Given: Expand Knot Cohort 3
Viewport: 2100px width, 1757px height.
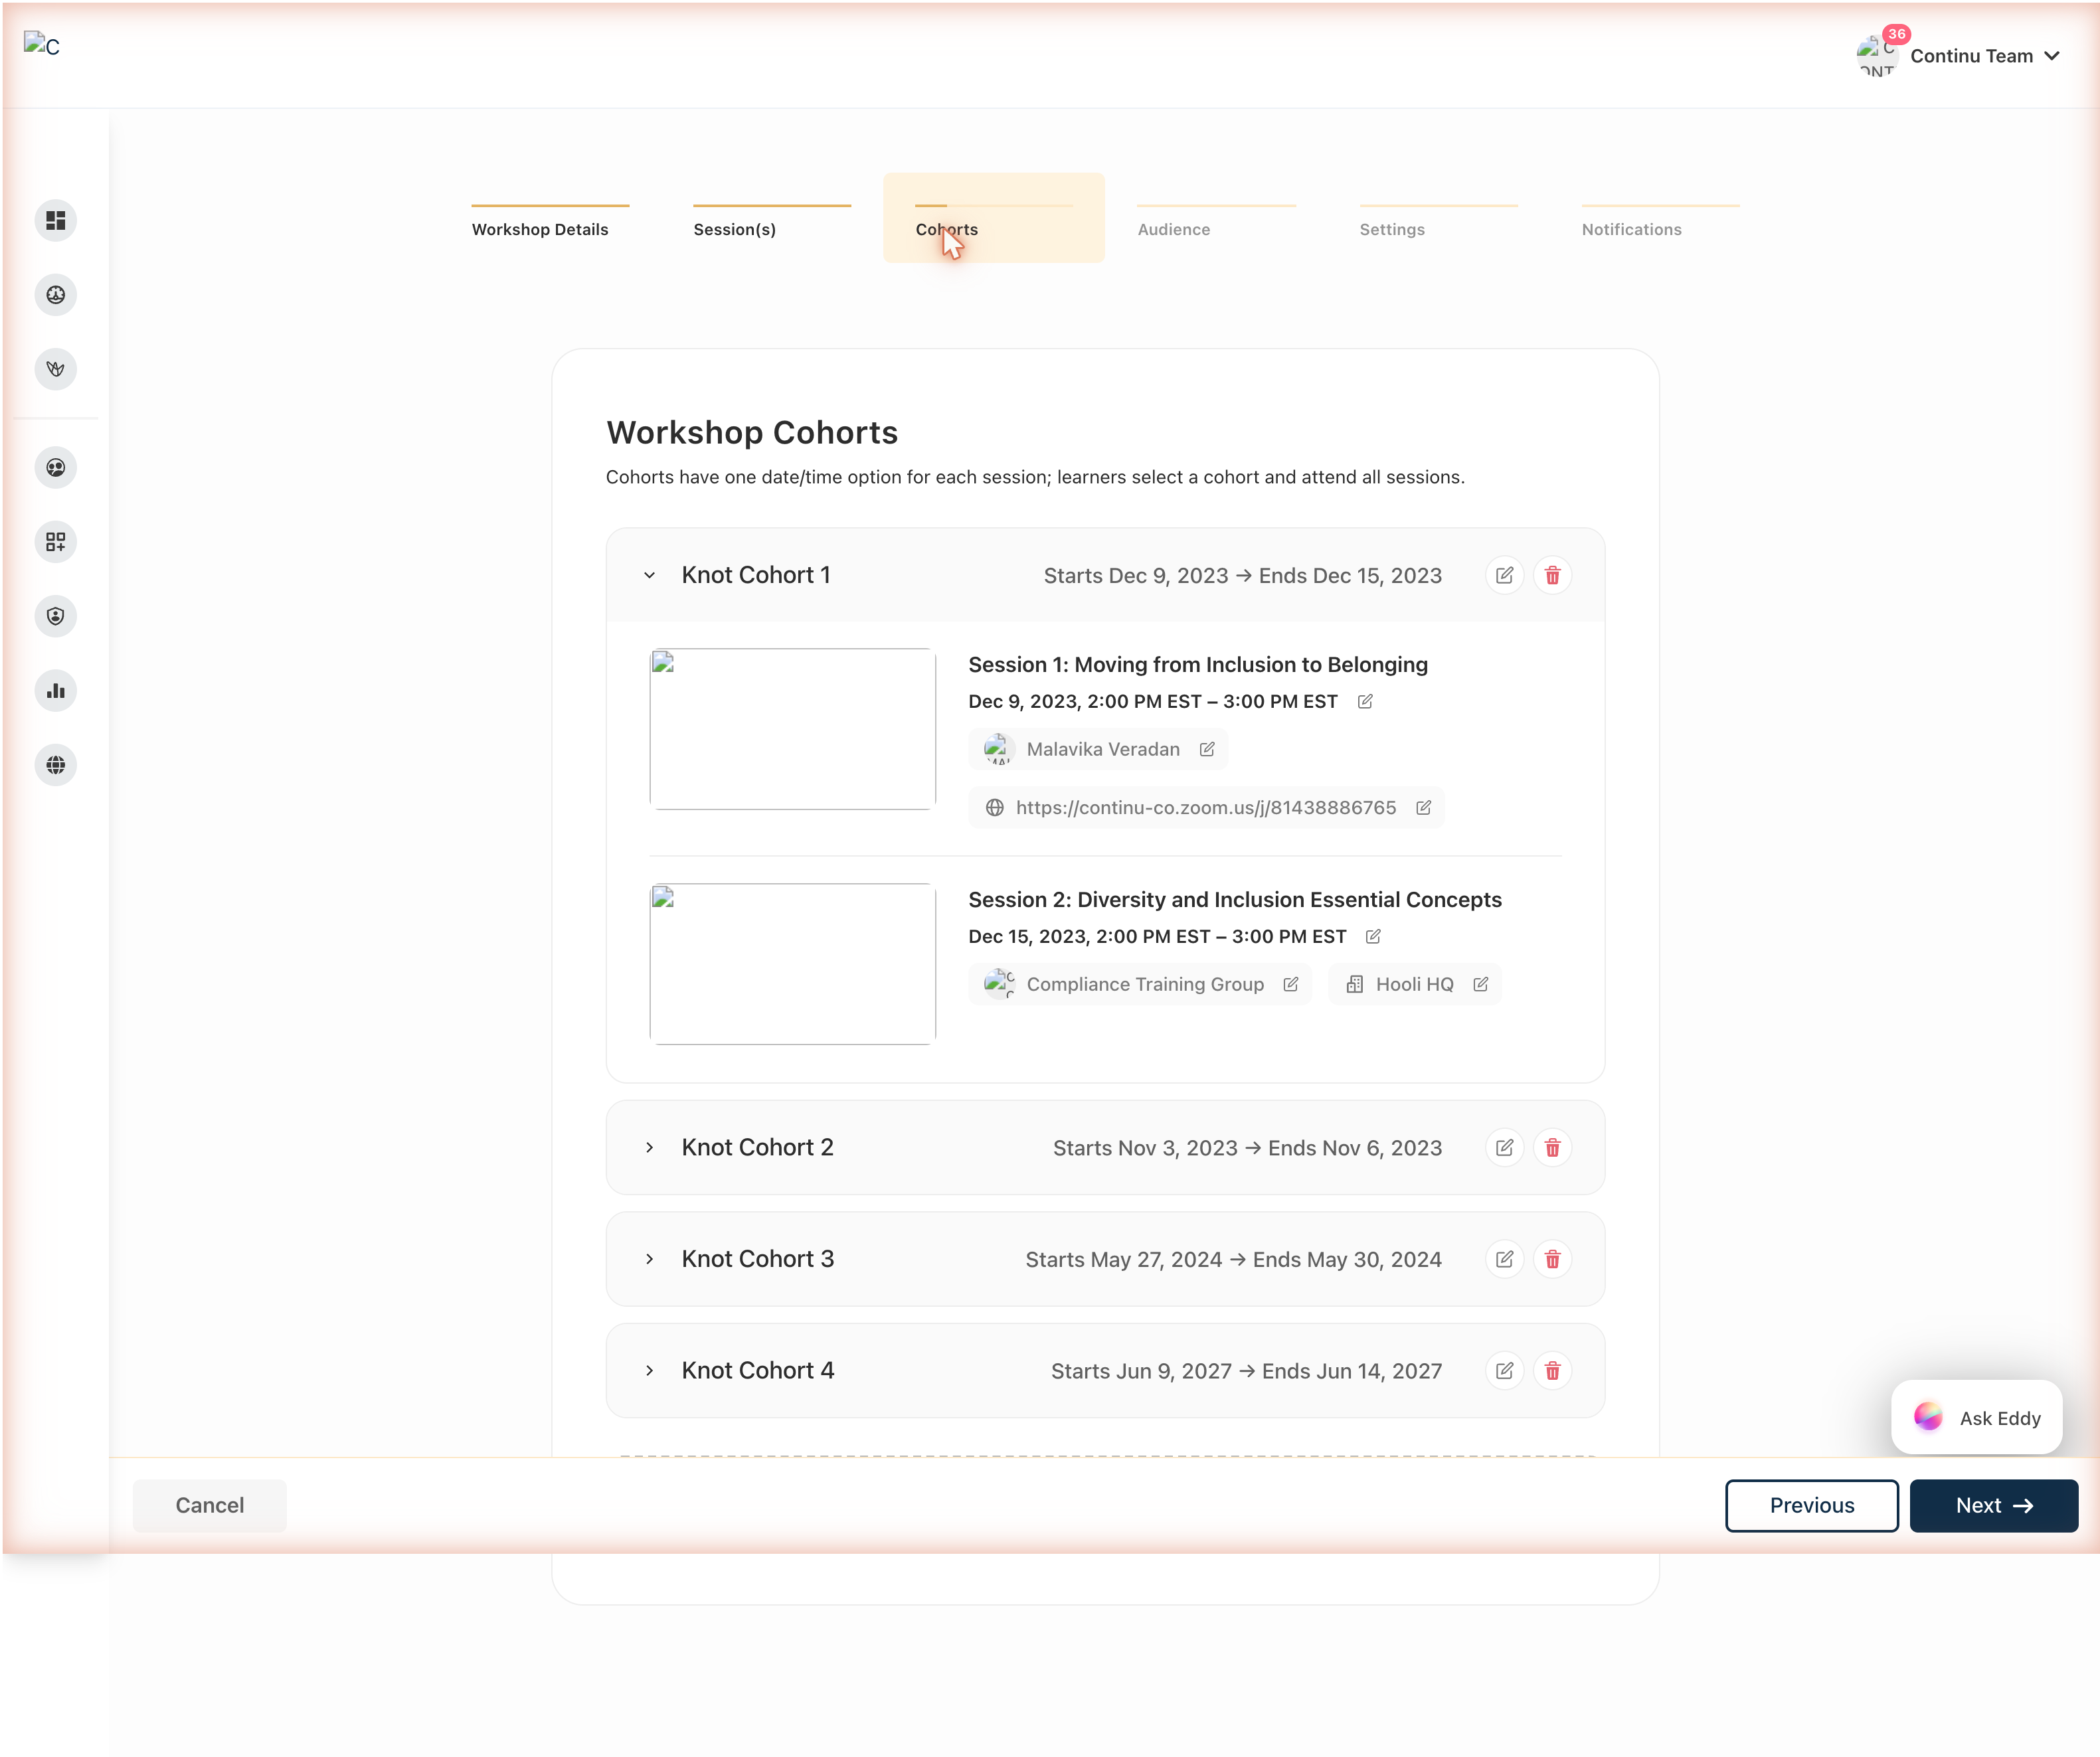Looking at the screenshot, I should 650,1259.
